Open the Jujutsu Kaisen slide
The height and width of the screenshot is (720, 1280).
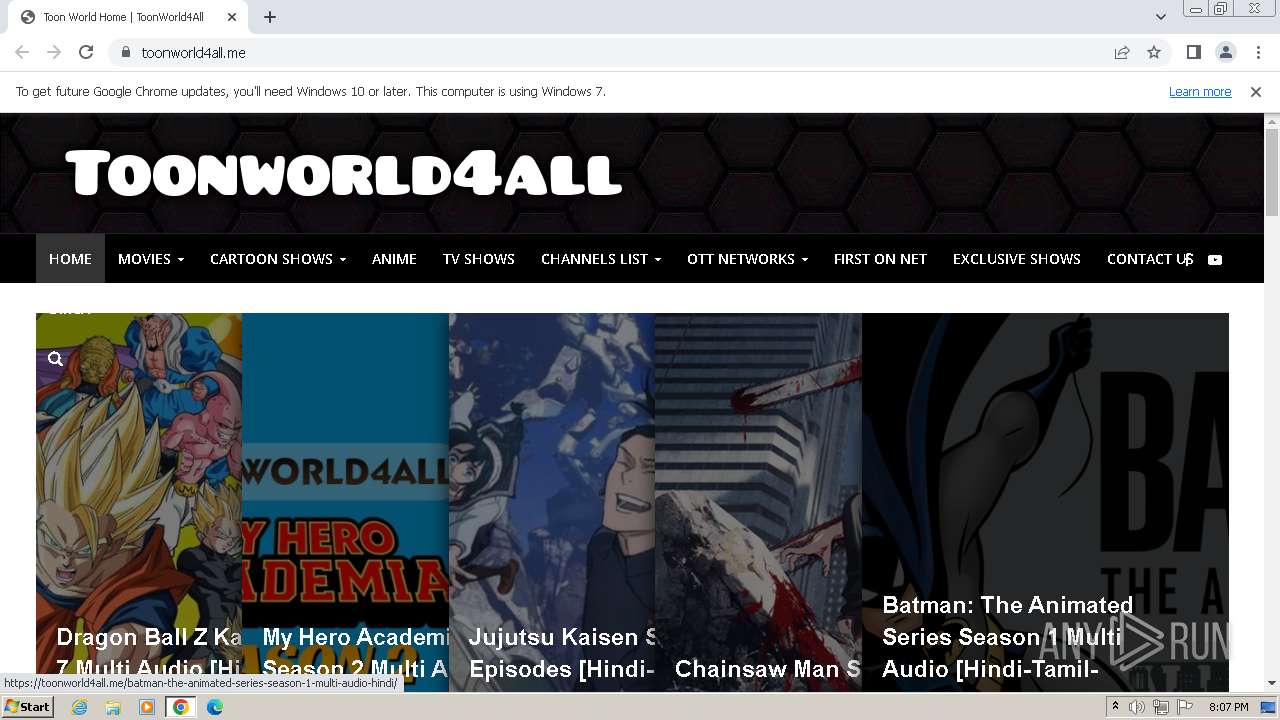[x=552, y=502]
